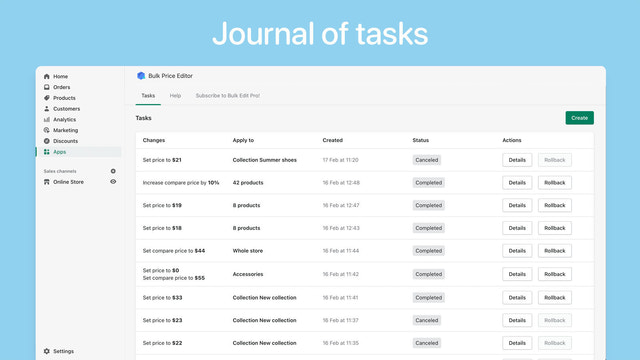Click the 42 products cell
640x360 pixels.
pyautogui.click(x=248, y=182)
